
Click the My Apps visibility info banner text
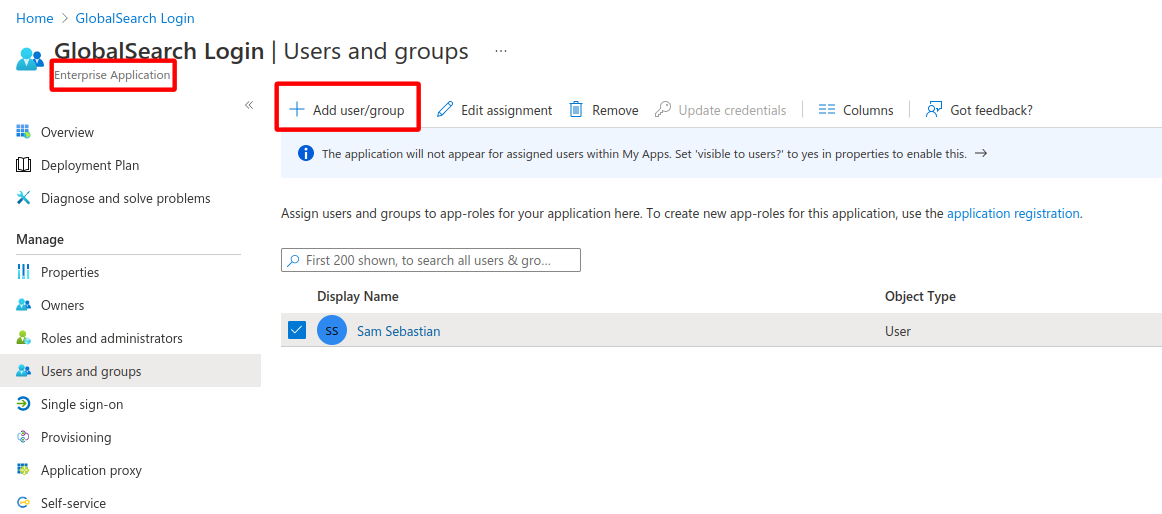pyautogui.click(x=644, y=154)
